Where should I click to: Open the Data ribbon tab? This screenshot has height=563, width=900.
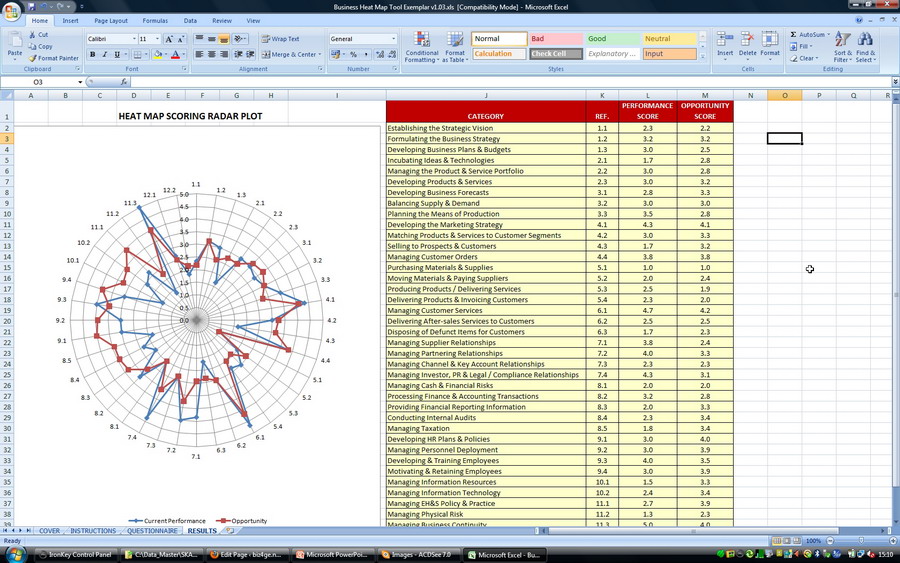pos(190,21)
